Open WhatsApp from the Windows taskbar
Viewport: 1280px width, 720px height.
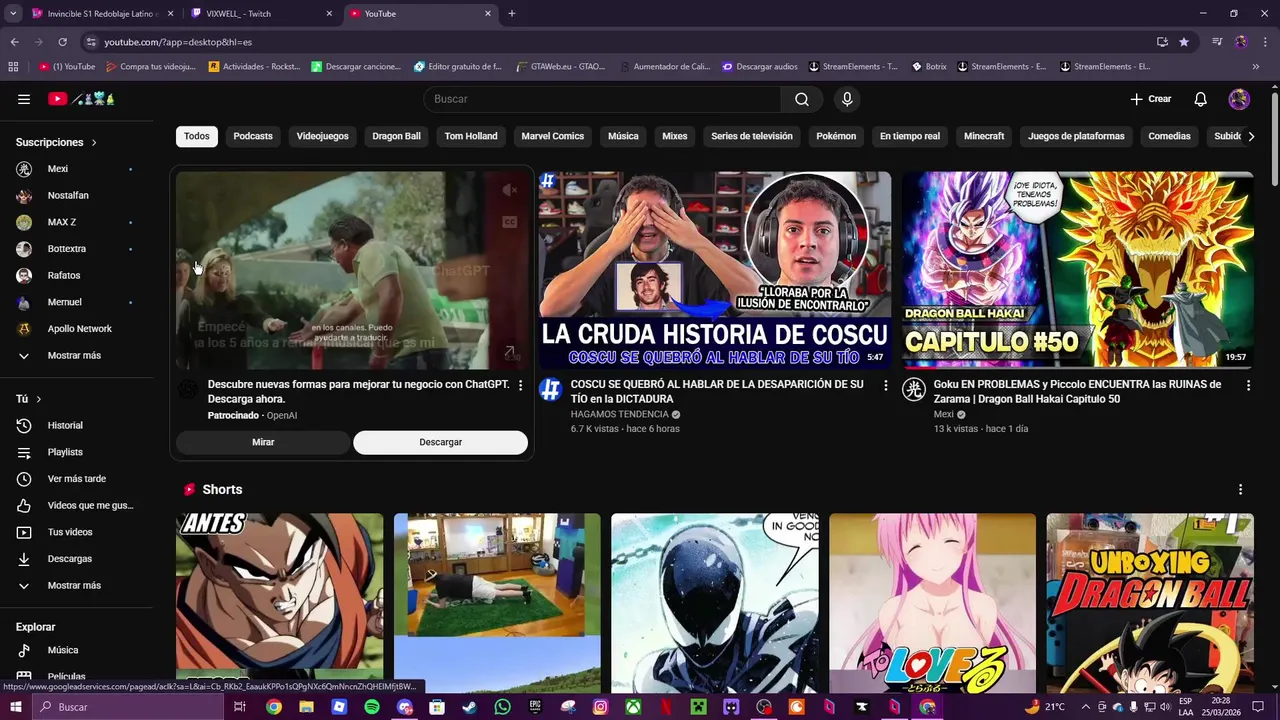[x=502, y=707]
